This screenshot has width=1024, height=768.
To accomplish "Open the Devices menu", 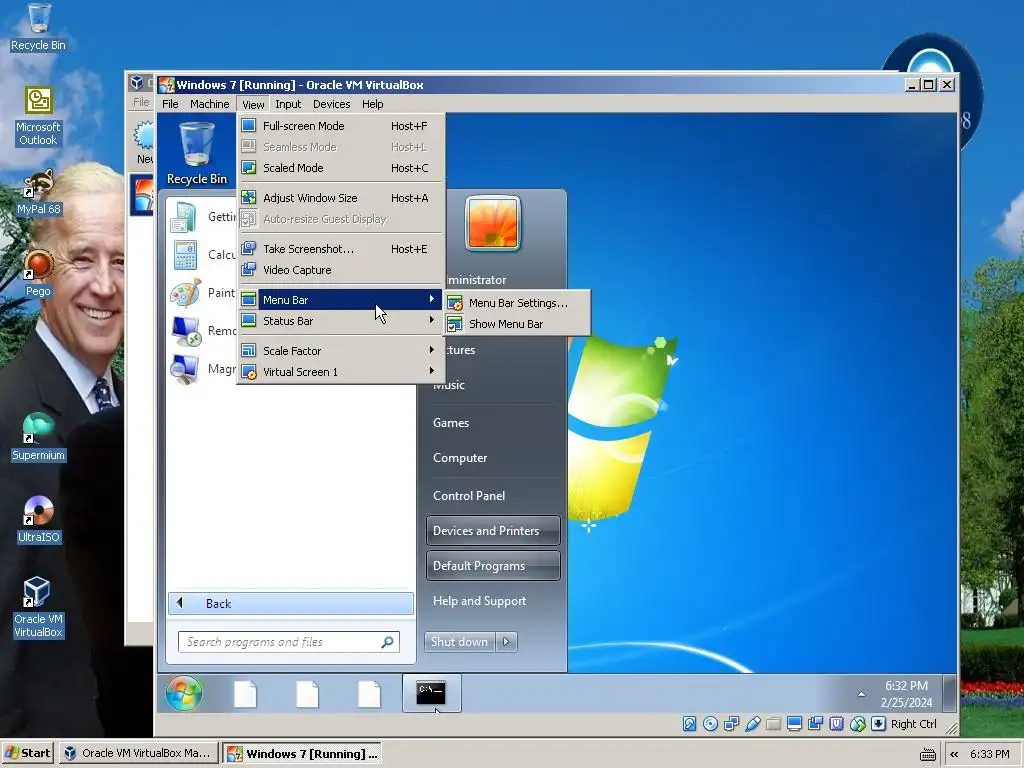I will 332,104.
